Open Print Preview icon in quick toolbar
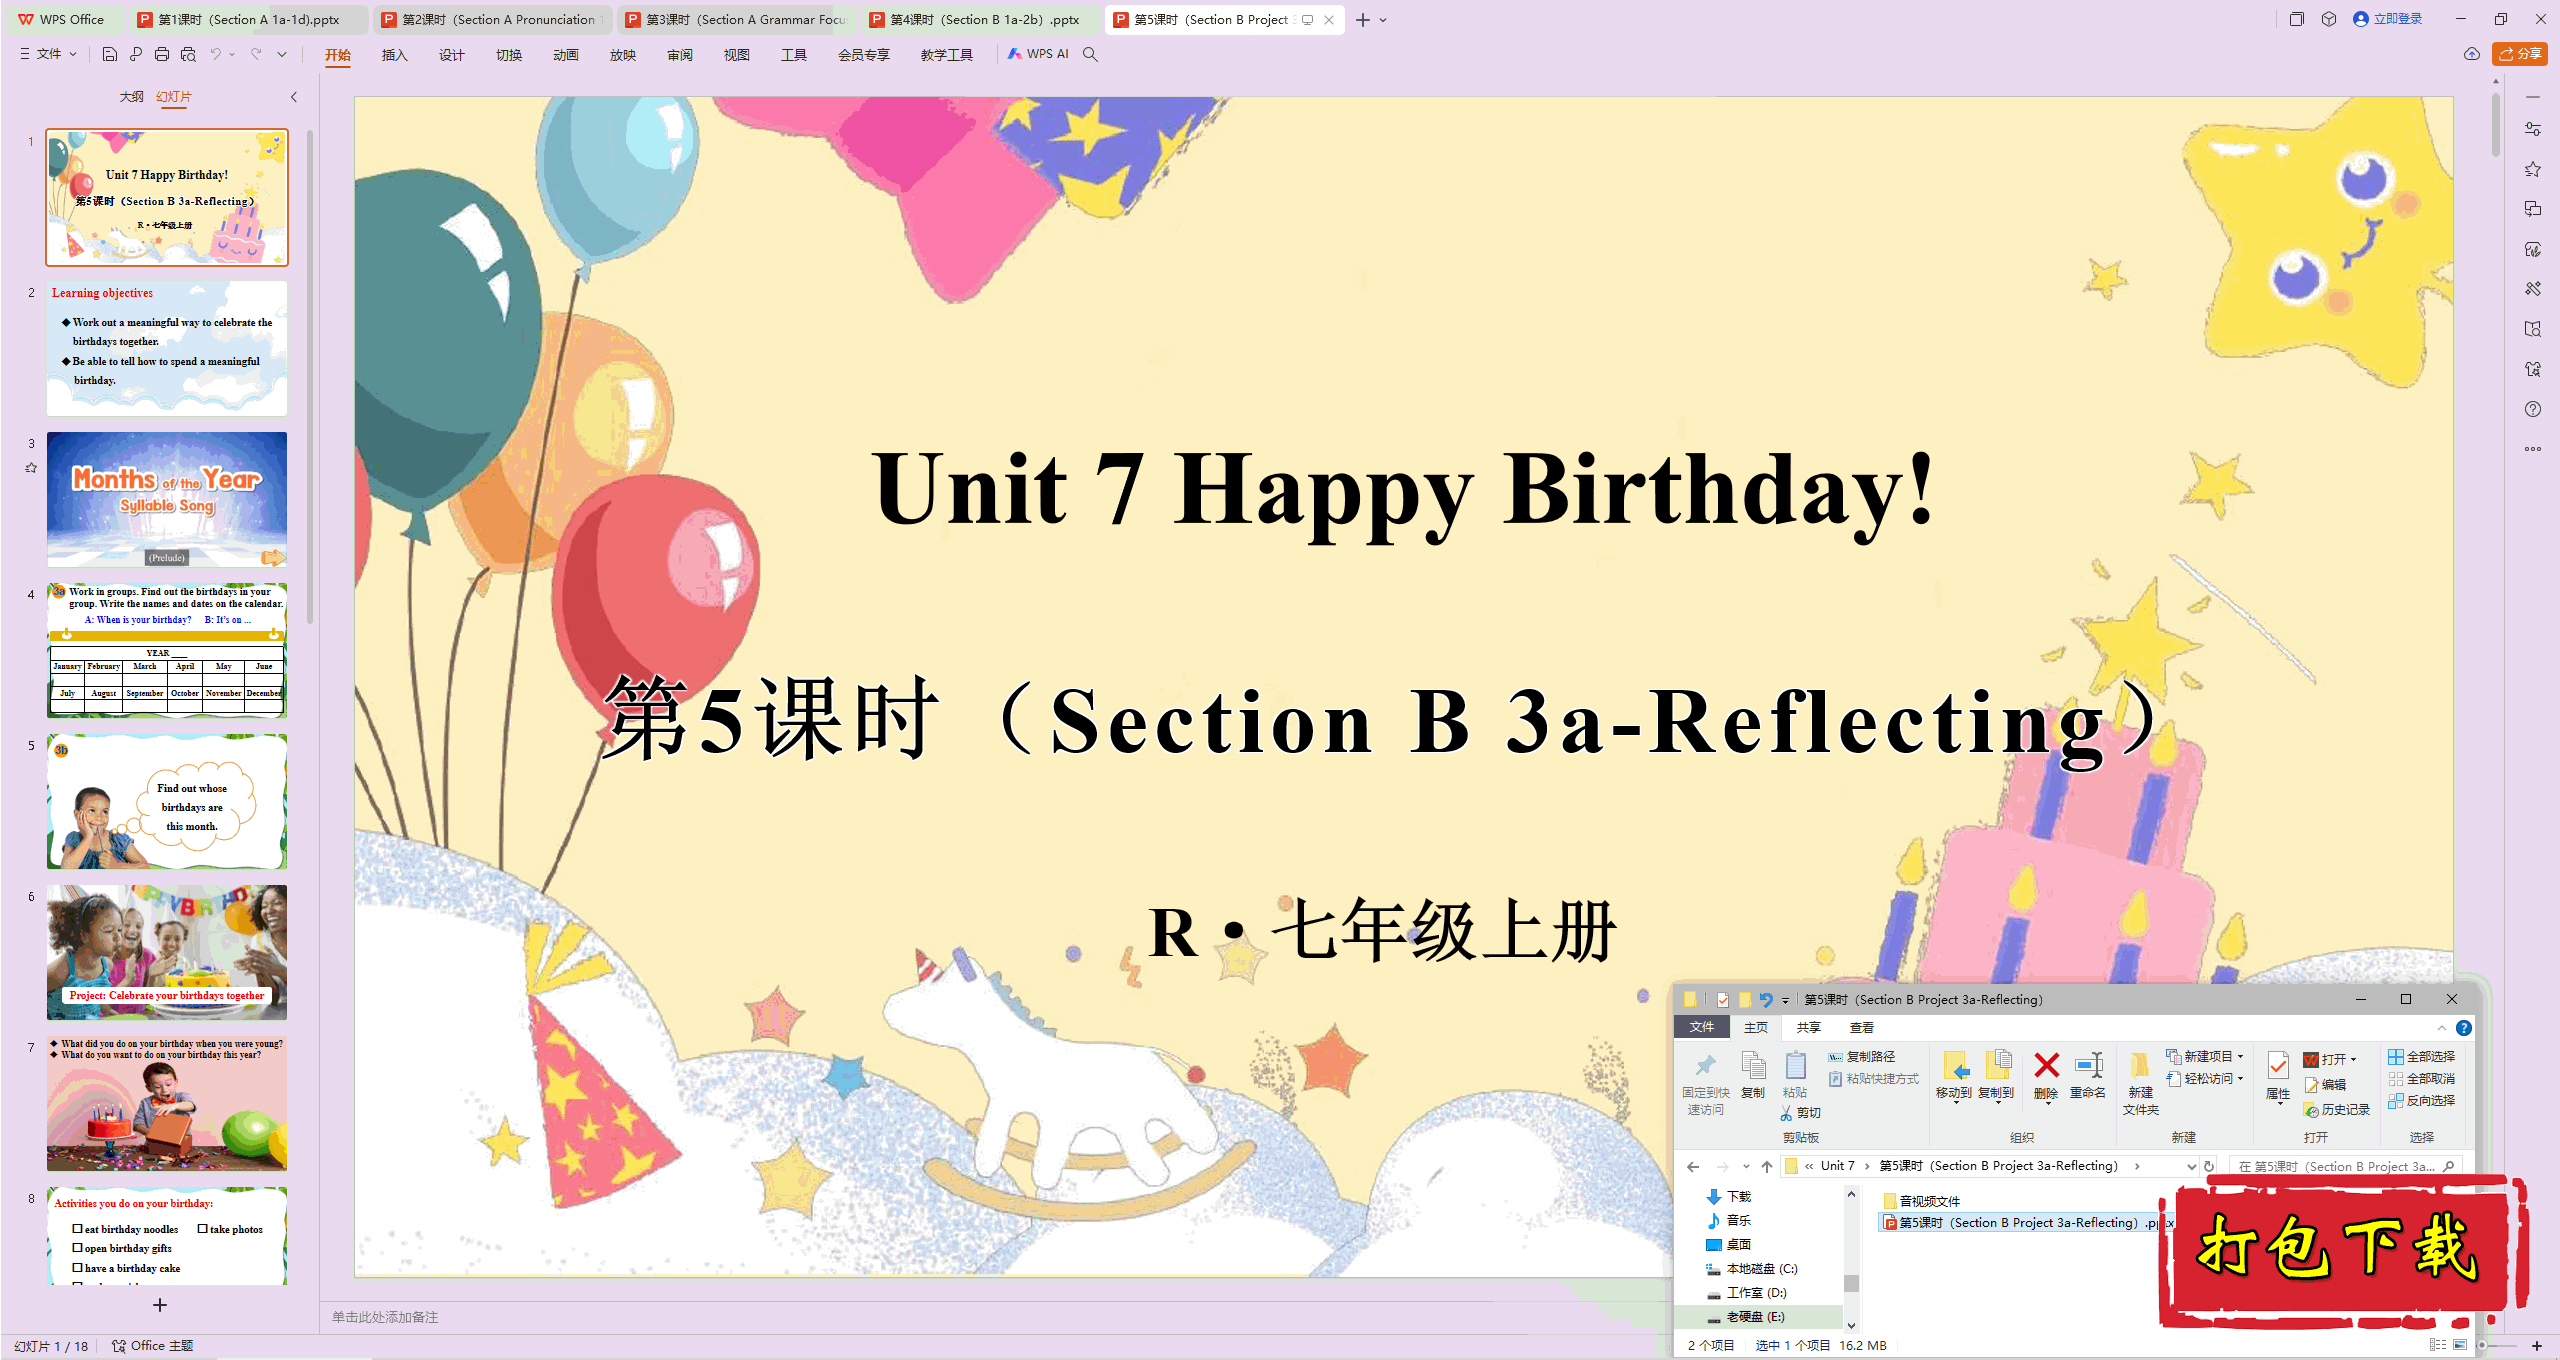 tap(188, 54)
